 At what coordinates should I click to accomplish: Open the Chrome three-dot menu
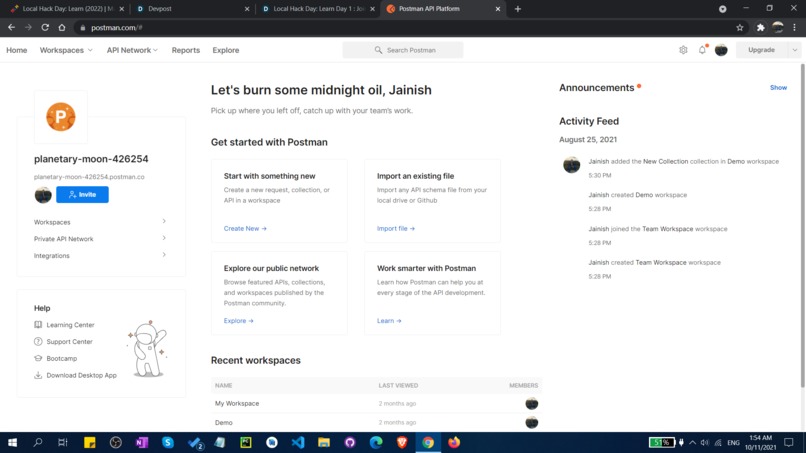pyautogui.click(x=795, y=28)
